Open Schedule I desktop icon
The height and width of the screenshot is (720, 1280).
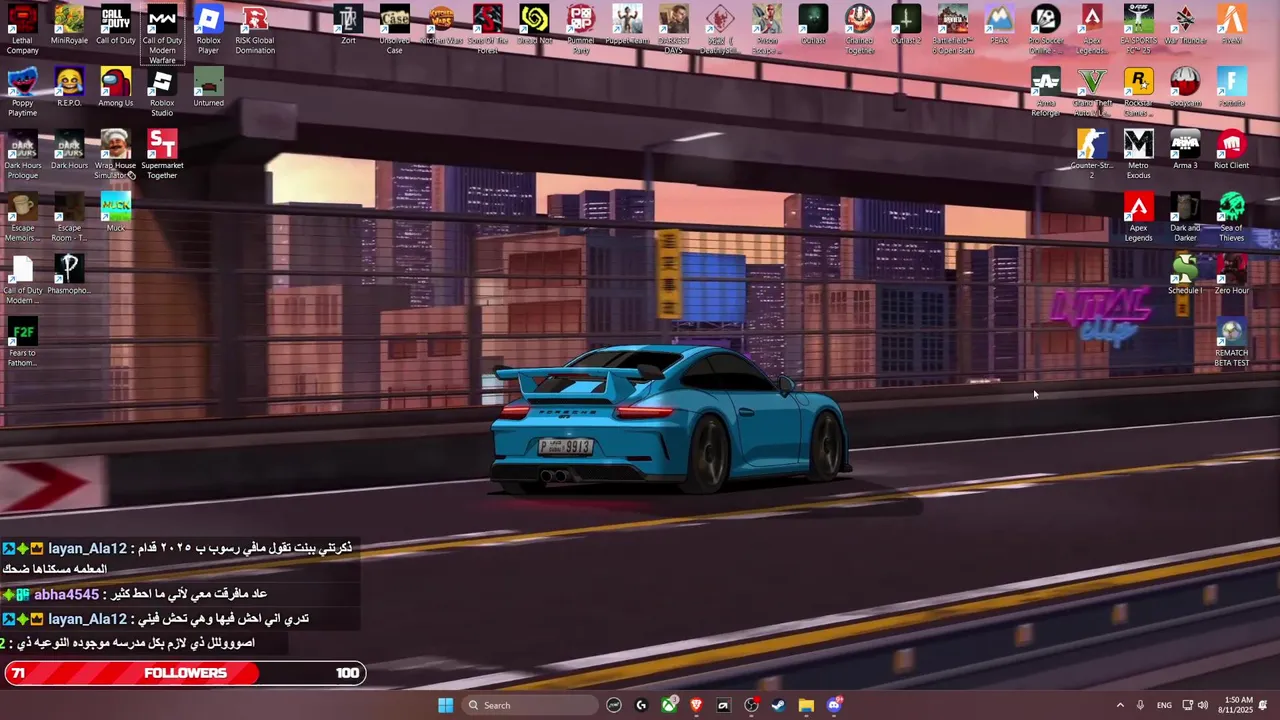pyautogui.click(x=1185, y=275)
